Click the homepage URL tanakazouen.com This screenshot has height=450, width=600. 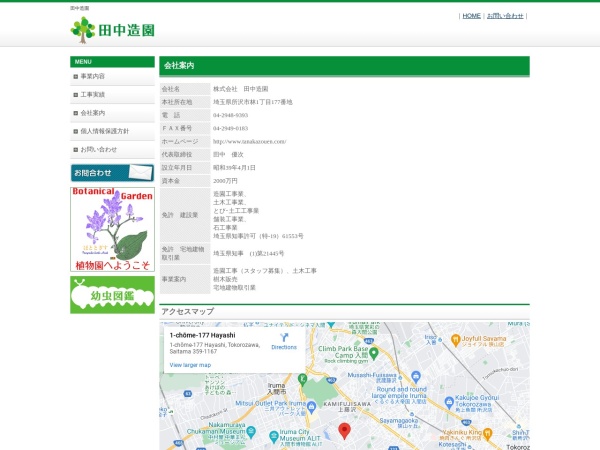(x=249, y=142)
